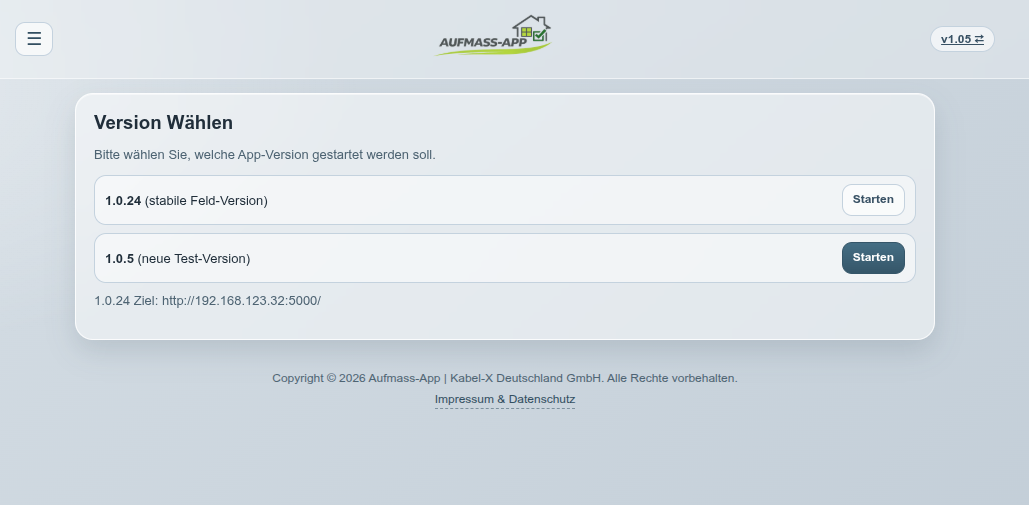Click the green checkmark in the logo
This screenshot has width=1029, height=505.
click(x=540, y=36)
